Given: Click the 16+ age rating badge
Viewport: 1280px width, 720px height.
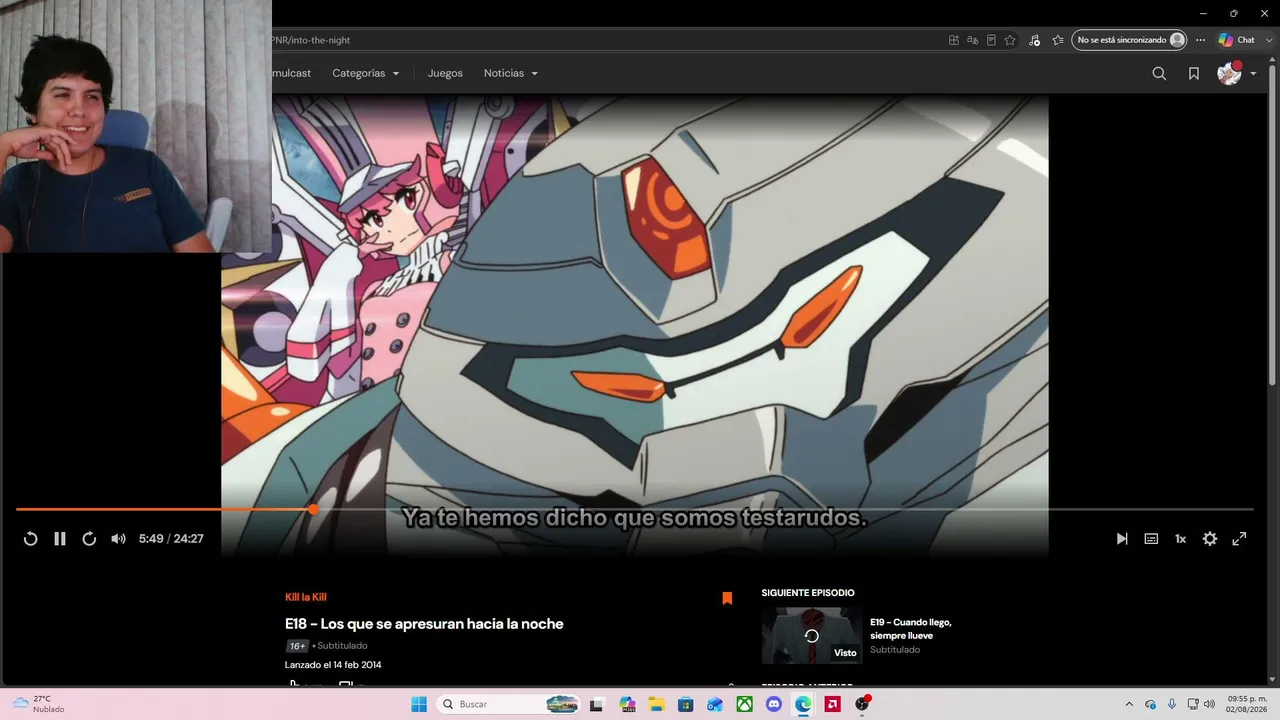Looking at the screenshot, I should pyautogui.click(x=297, y=646).
